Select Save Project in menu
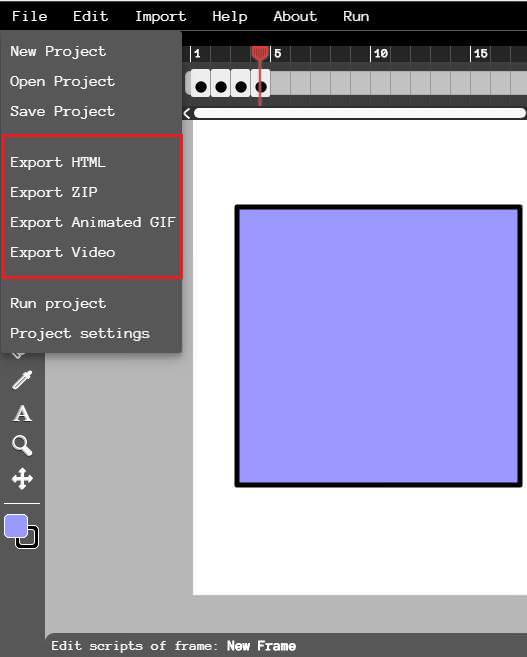The width and height of the screenshot is (527, 657). [x=62, y=111]
